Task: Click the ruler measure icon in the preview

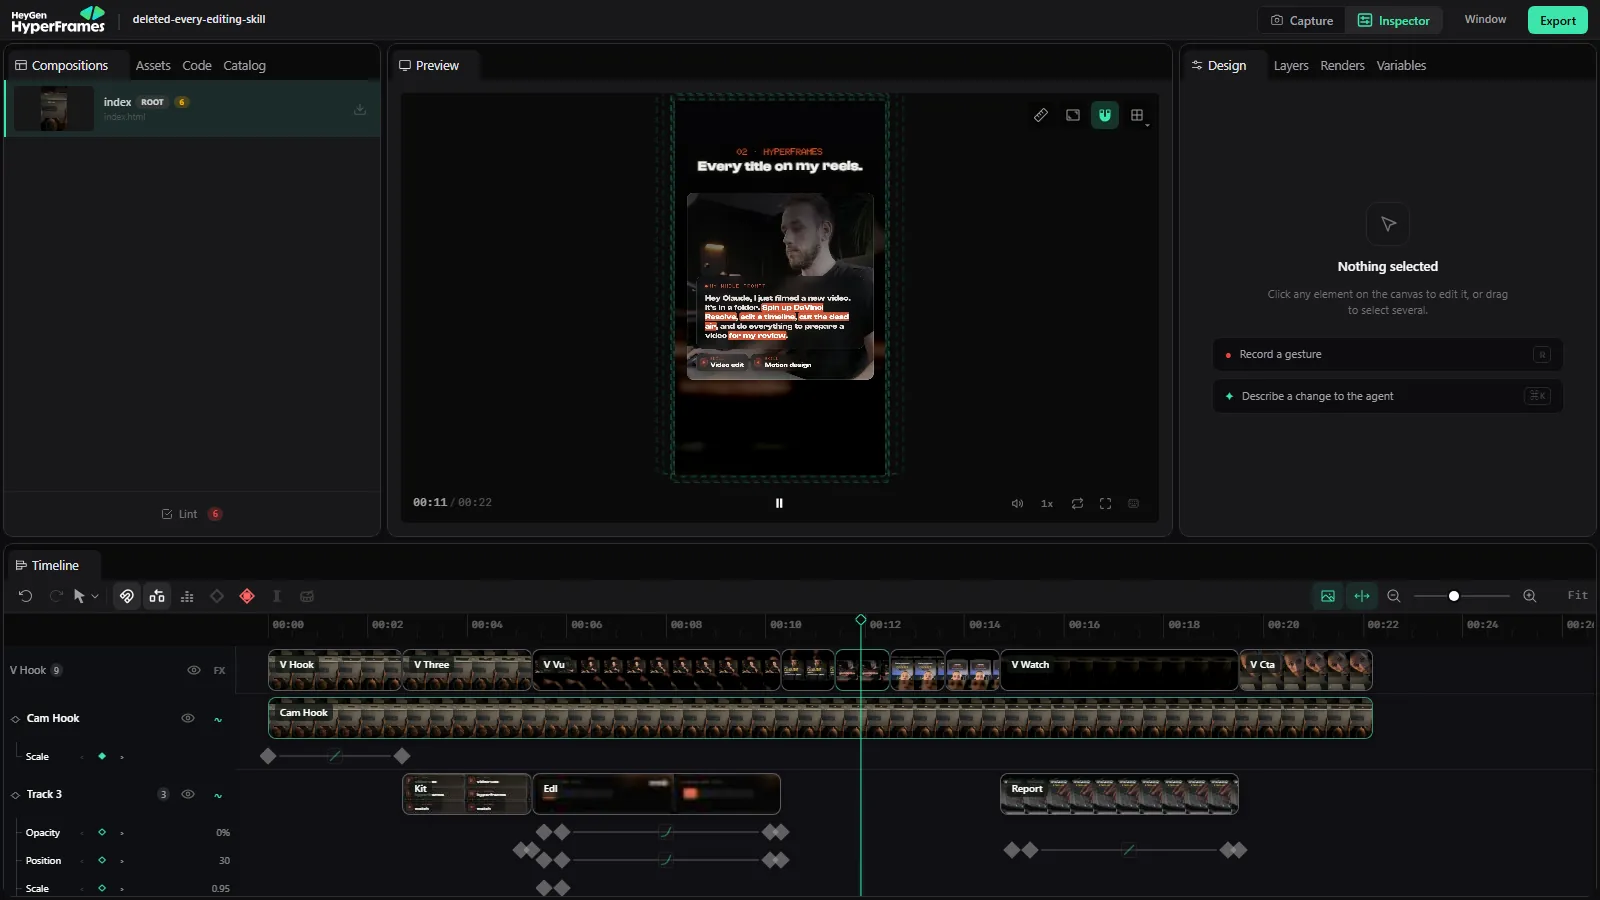Action: [1041, 115]
